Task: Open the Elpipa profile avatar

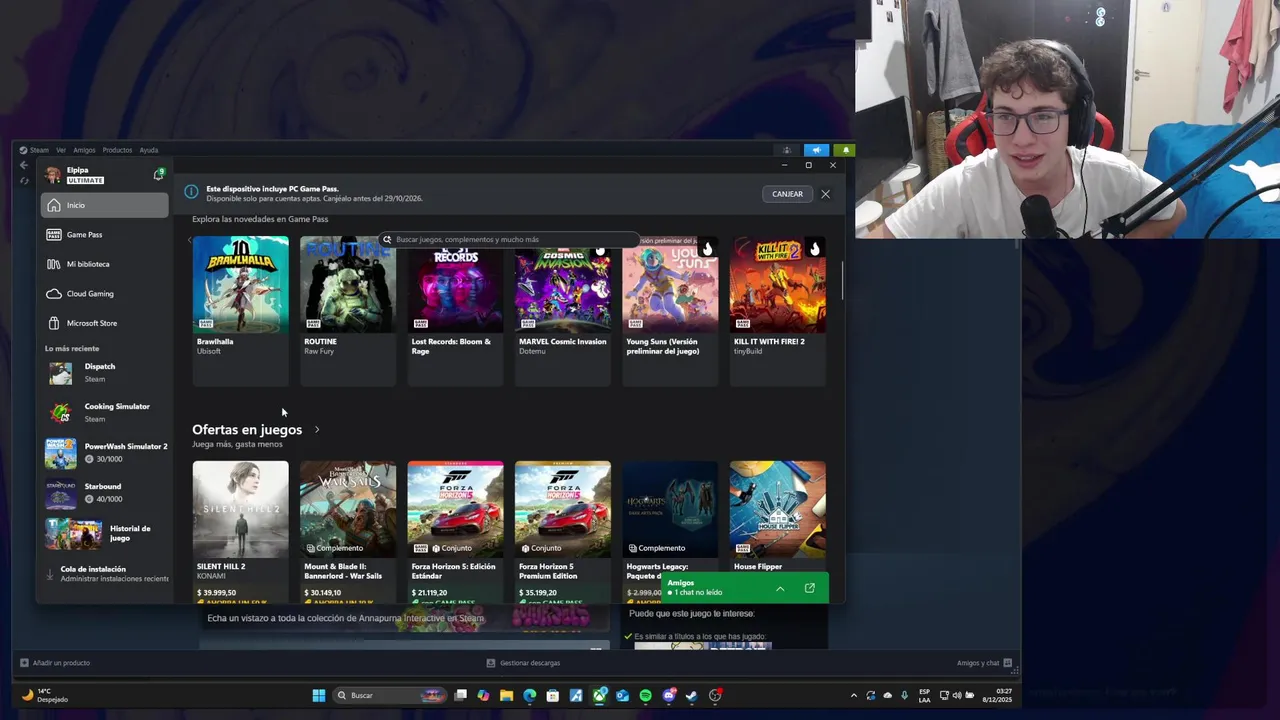Action: (53, 175)
